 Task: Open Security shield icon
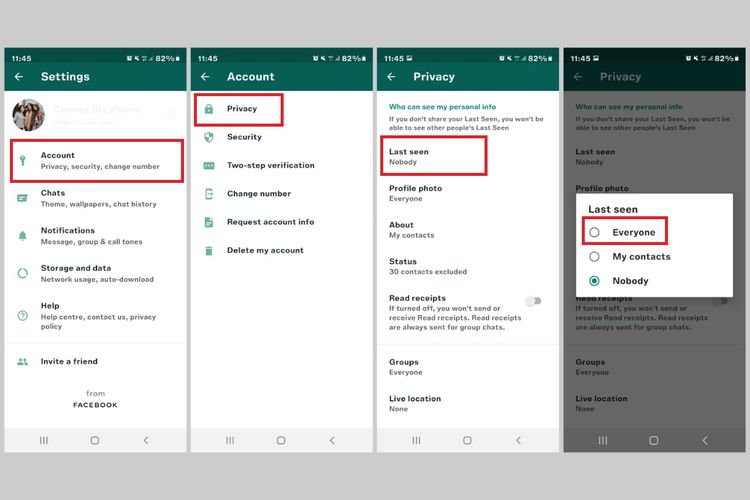pyautogui.click(x=209, y=137)
